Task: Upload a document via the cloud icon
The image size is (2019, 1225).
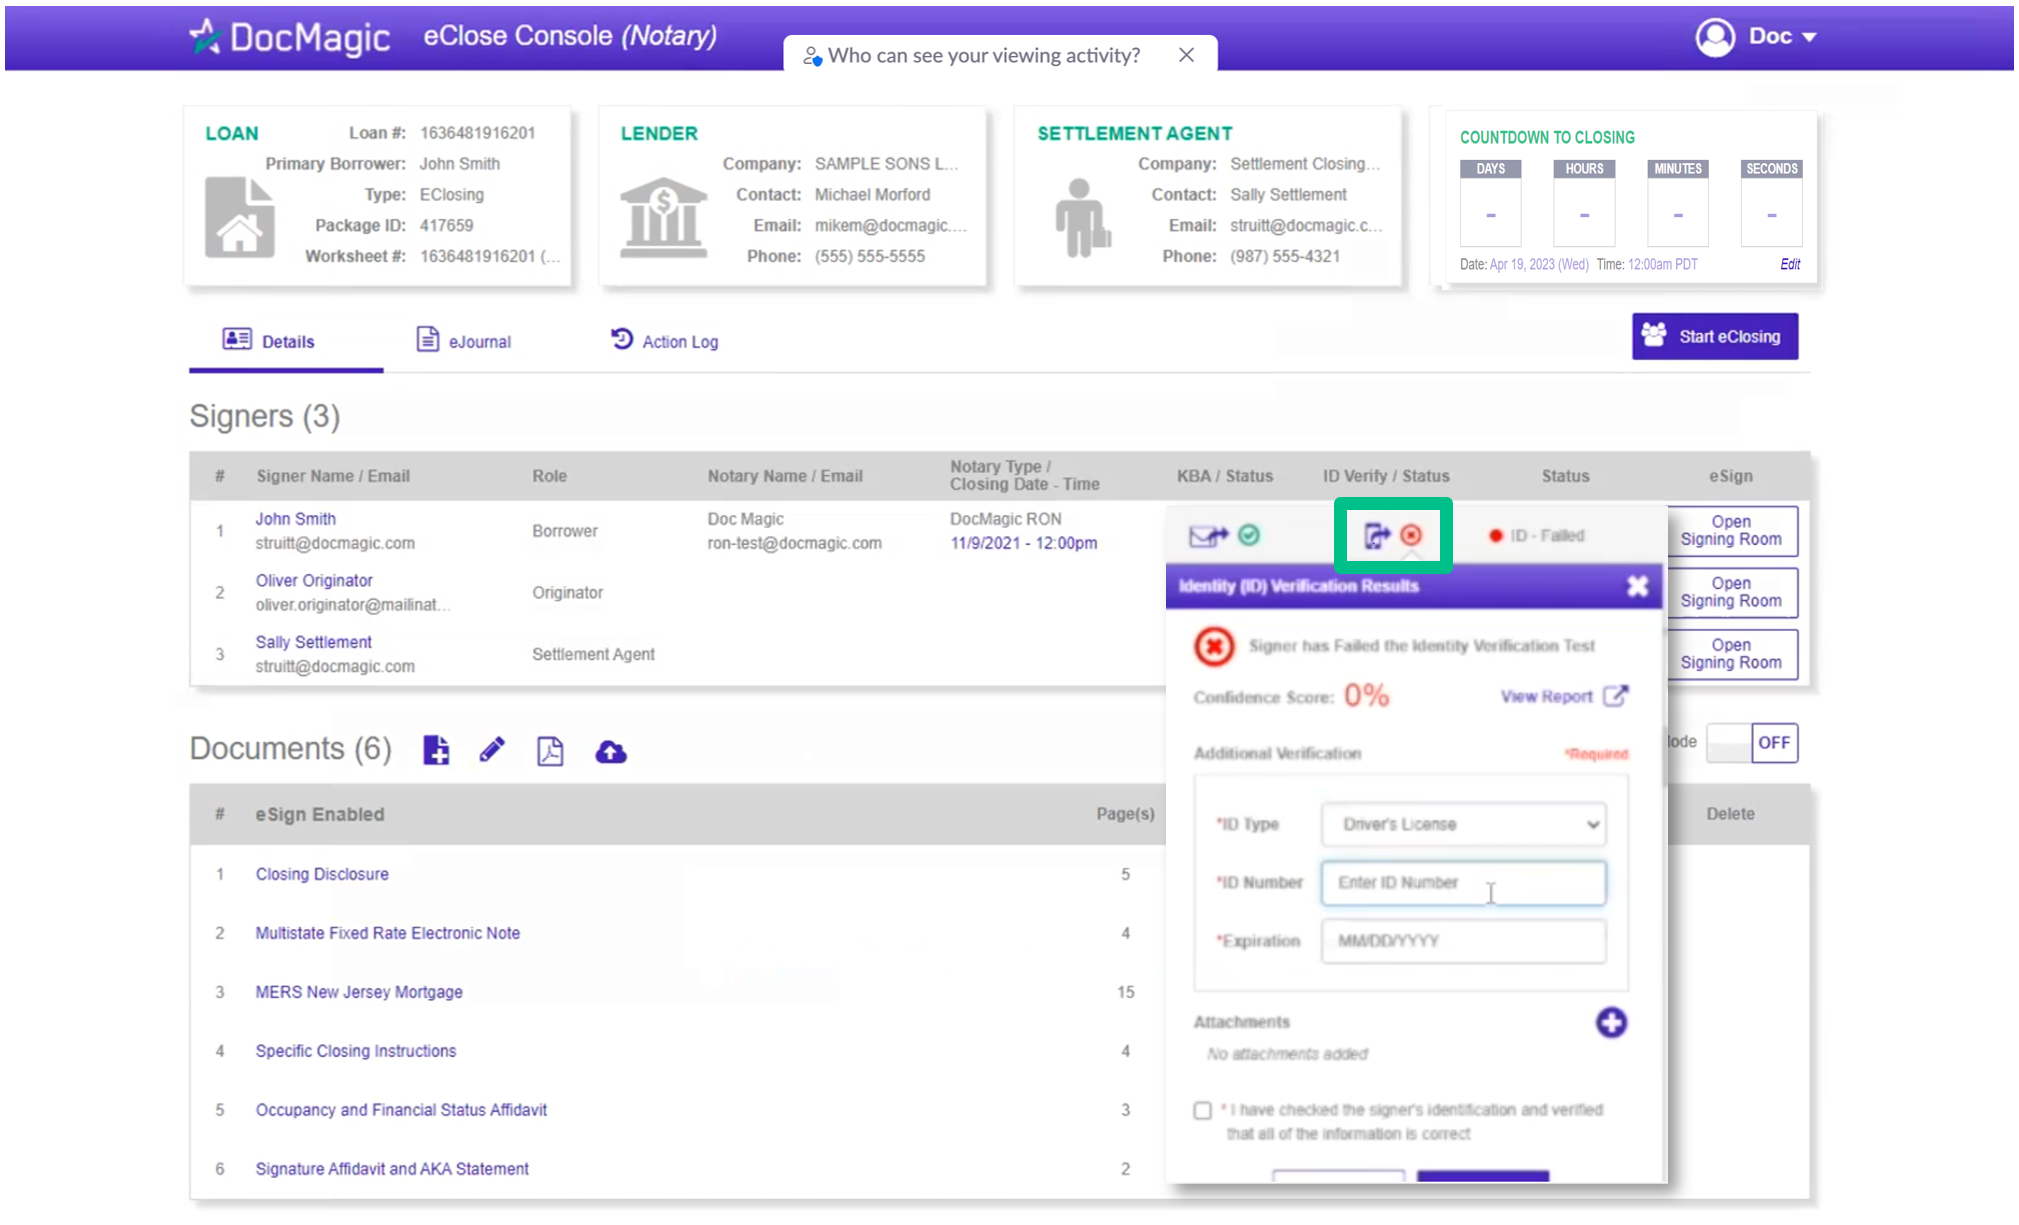Action: pos(611,750)
